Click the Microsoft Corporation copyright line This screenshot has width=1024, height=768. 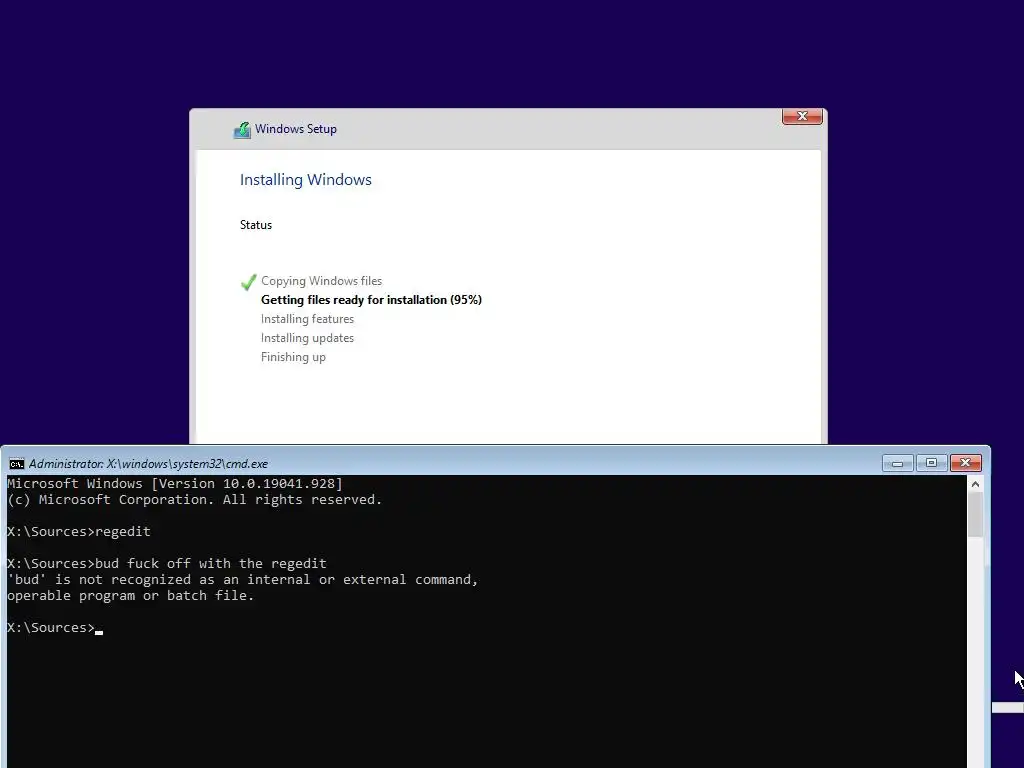tap(194, 500)
